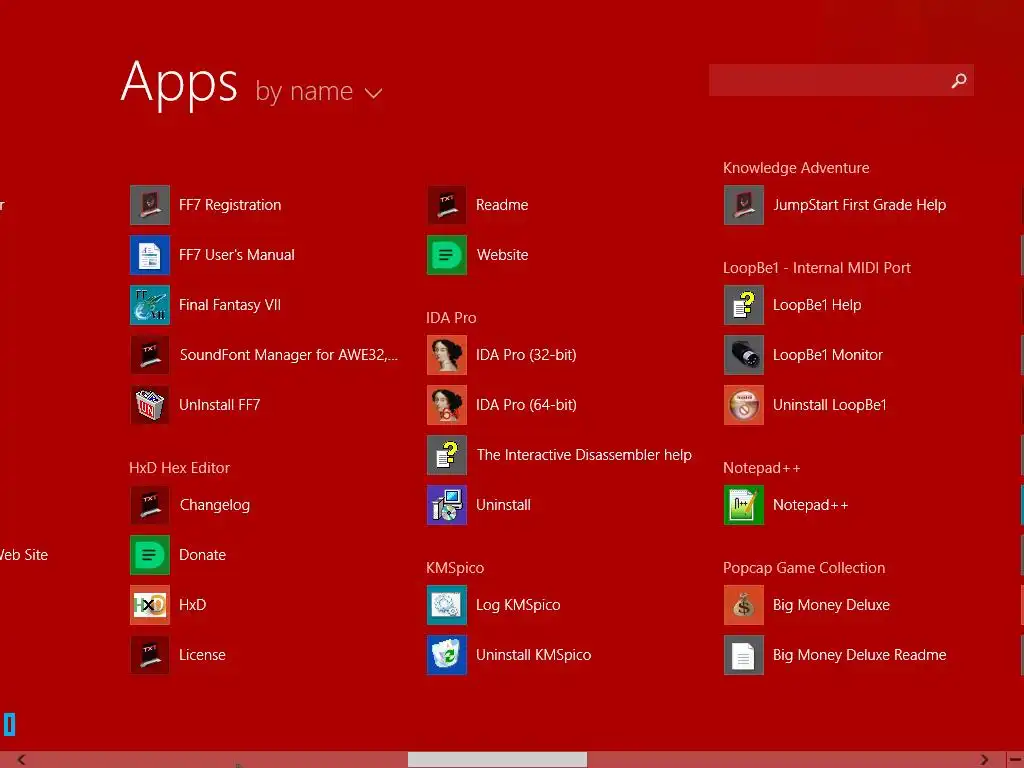Open SoundFont Manager for AWE32 icon
The width and height of the screenshot is (1024, 768).
coord(150,355)
